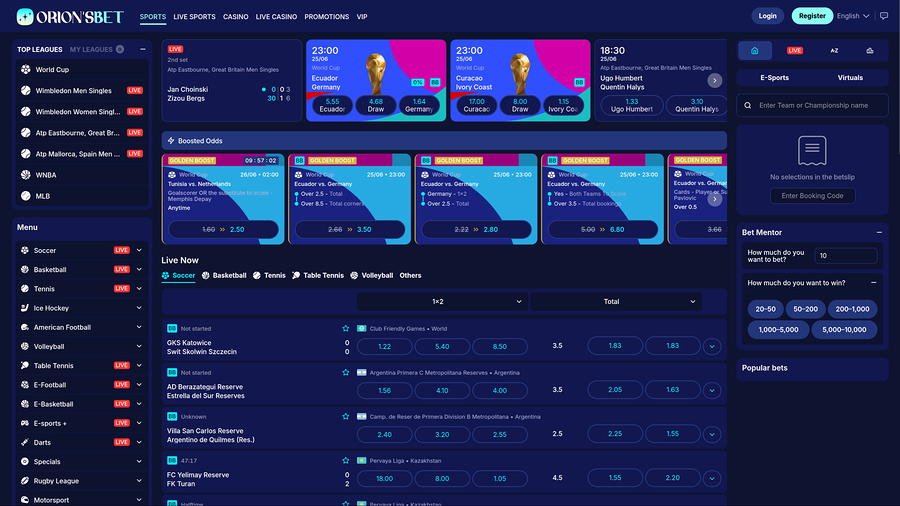Click BB badge on Ecuador Germany featured card

click(435, 82)
